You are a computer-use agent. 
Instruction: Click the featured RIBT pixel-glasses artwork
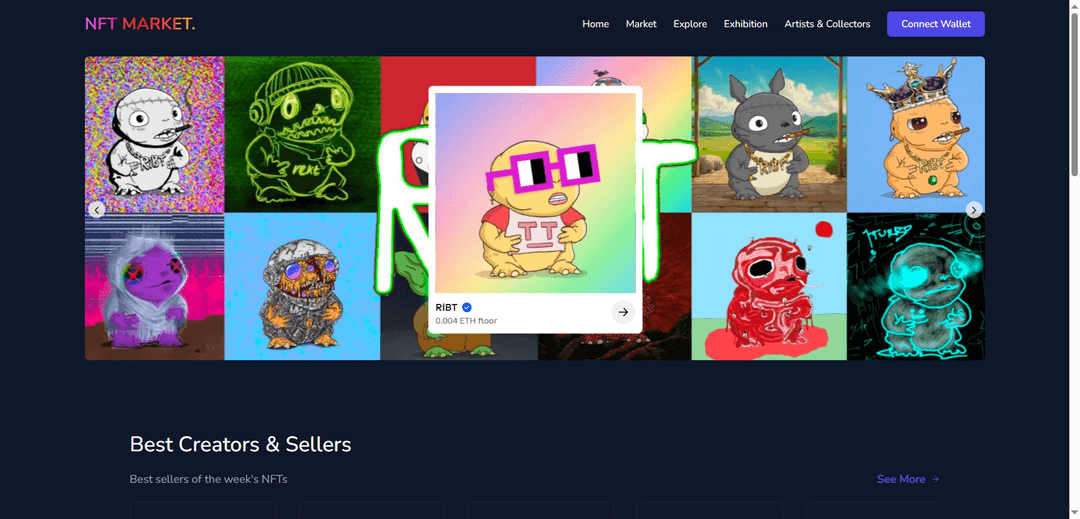[535, 193]
